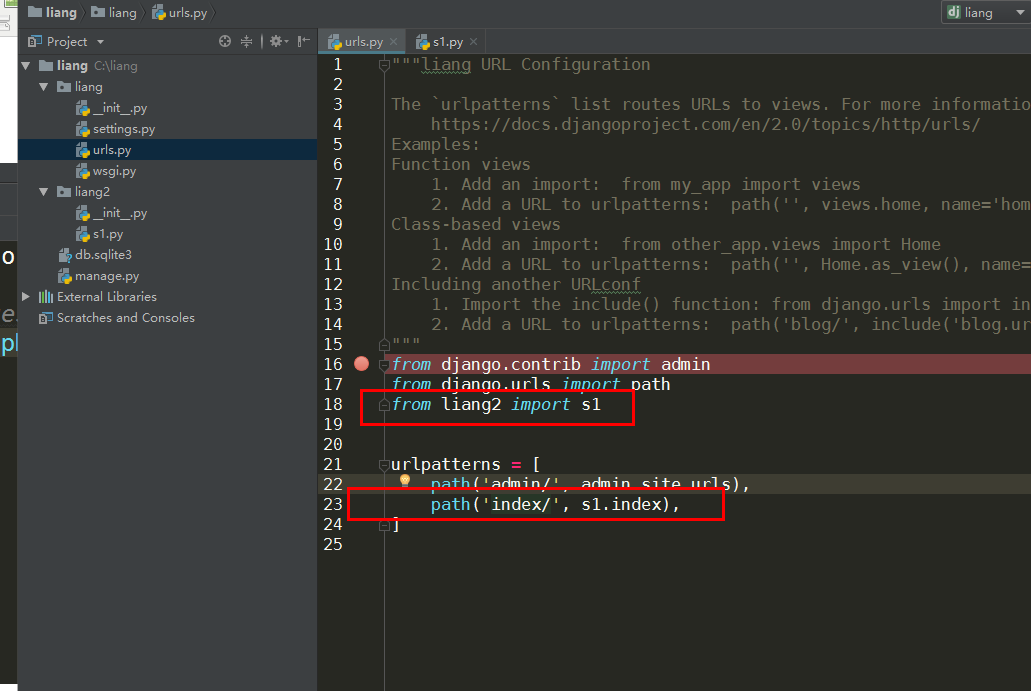Click the second liang breadcrumb folder

[114, 12]
